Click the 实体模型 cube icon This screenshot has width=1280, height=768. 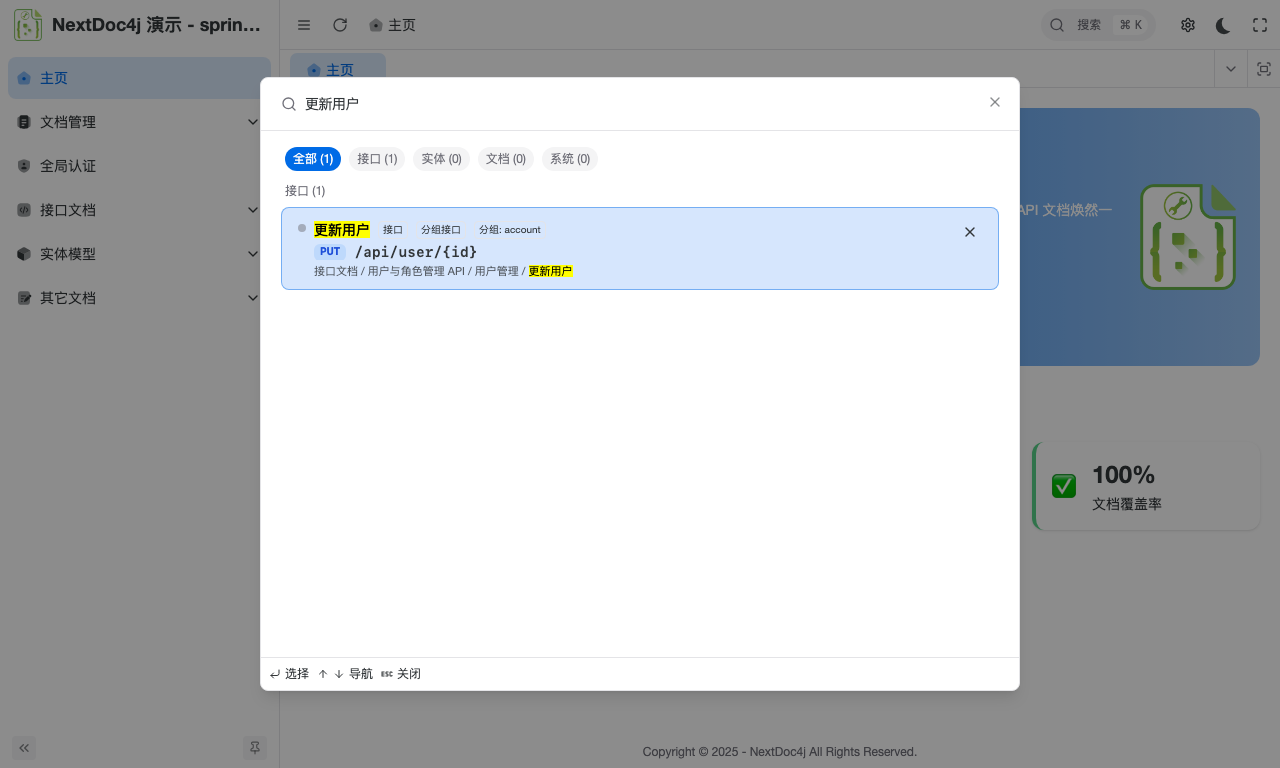click(x=24, y=254)
